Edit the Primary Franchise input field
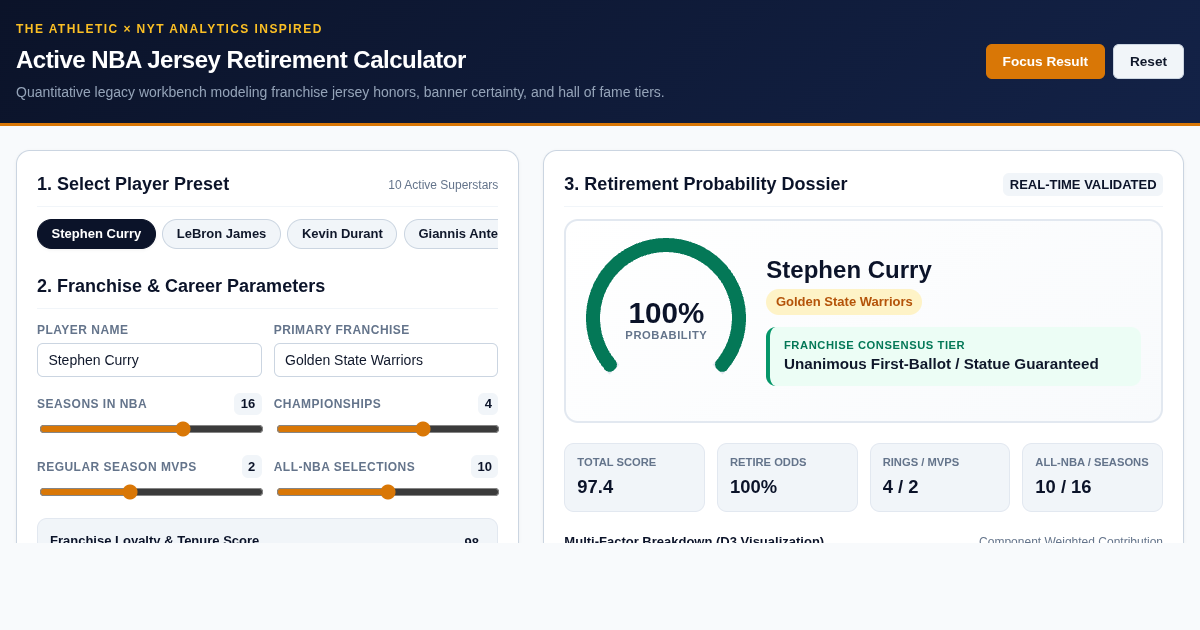Image resolution: width=1200 pixels, height=630 pixels. pos(386,360)
